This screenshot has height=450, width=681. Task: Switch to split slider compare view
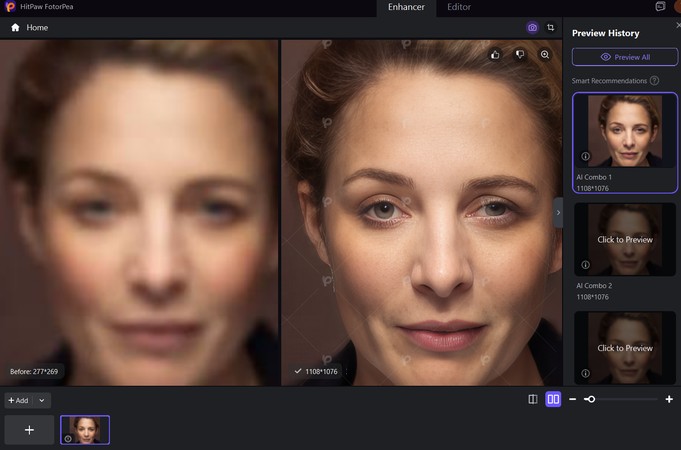tap(532, 399)
